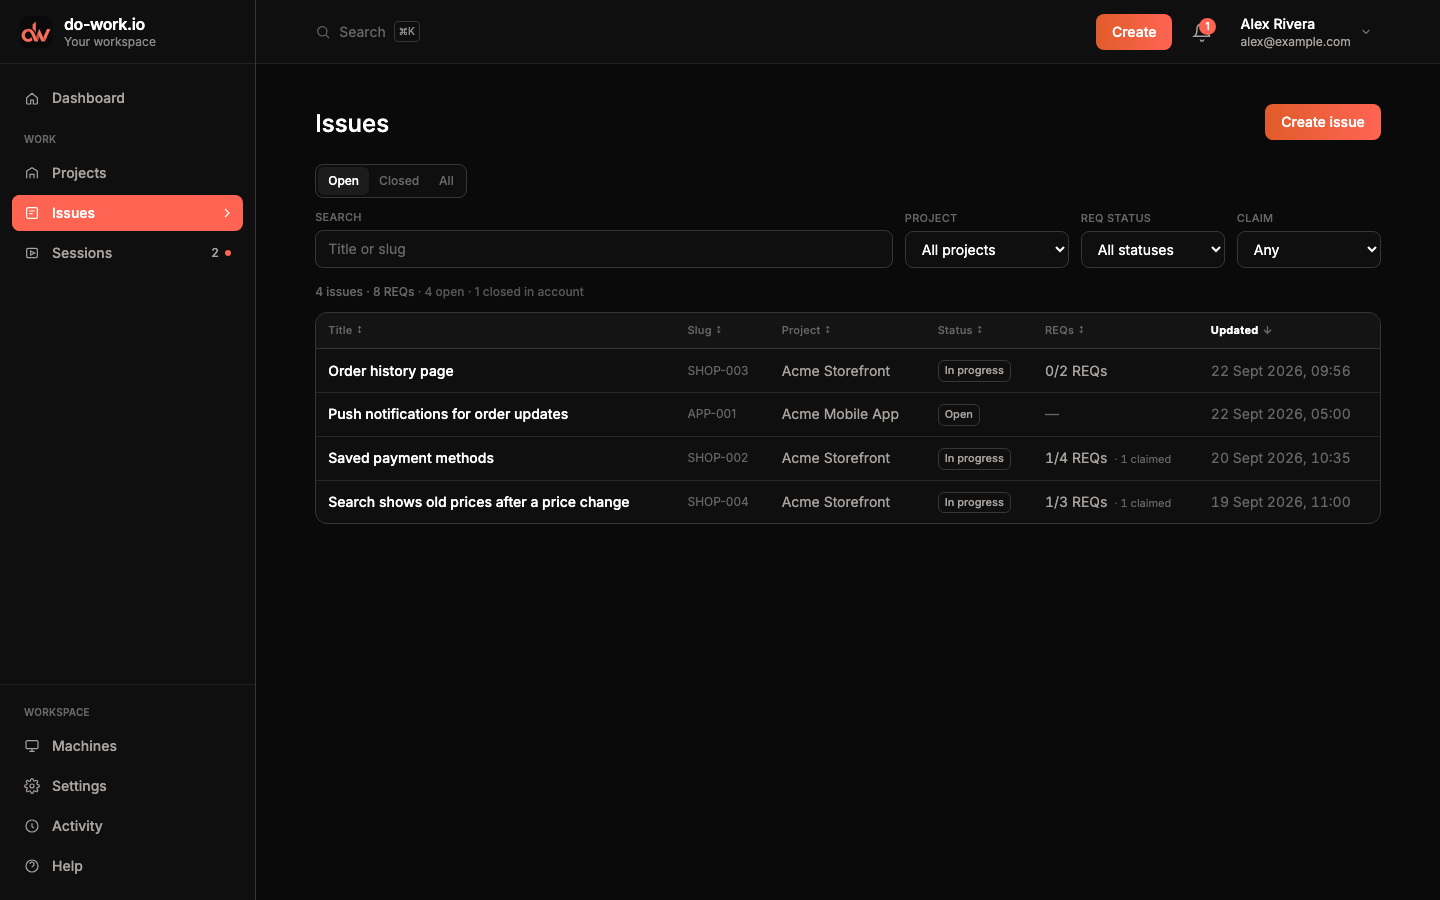Click the Create issue button
Screen dimensions: 1440x900
tap(1322, 122)
